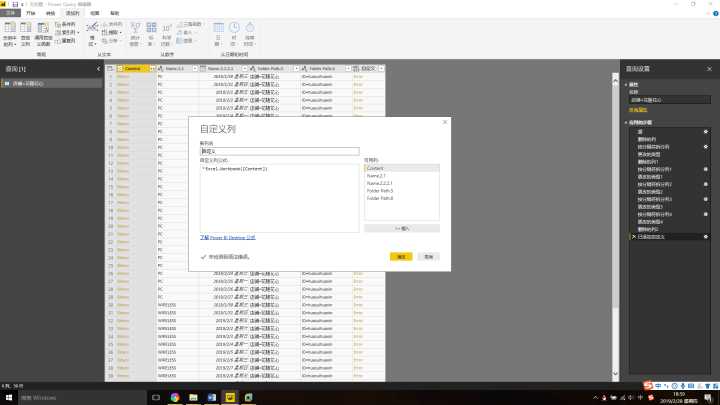Click the table icon left of column headers
Image resolution: width=720 pixels, height=405 pixels.
click(110, 68)
